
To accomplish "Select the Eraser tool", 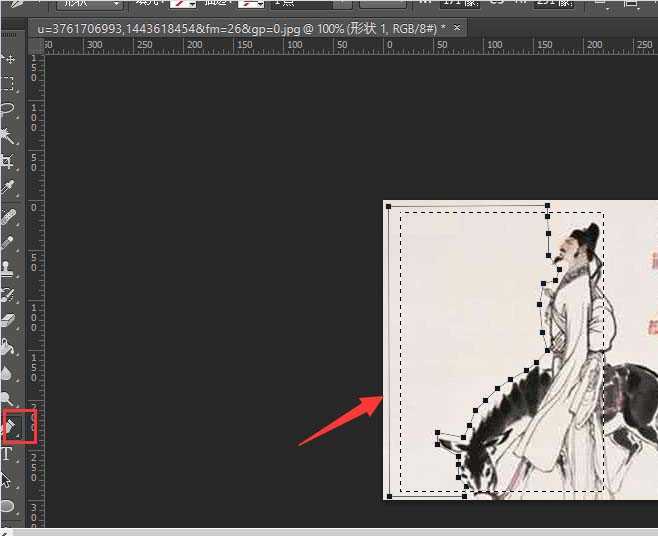I will tap(9, 321).
